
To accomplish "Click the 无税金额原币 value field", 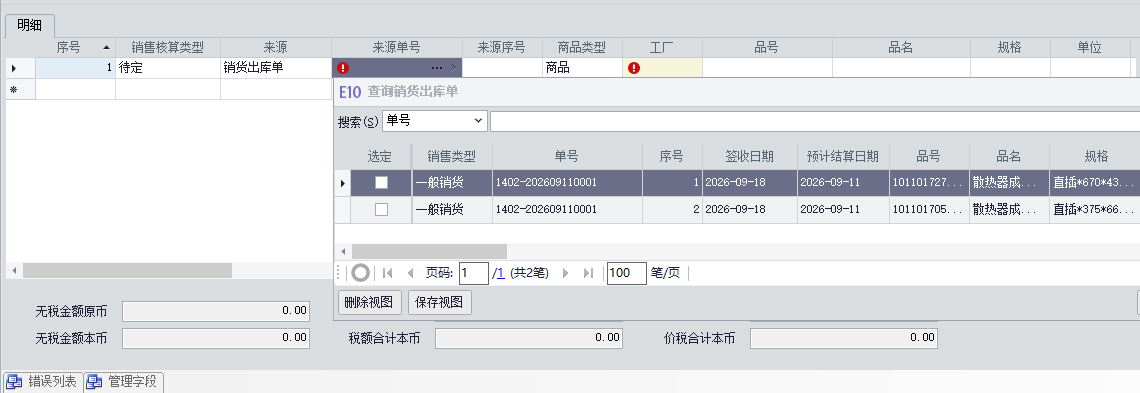I will (216, 311).
